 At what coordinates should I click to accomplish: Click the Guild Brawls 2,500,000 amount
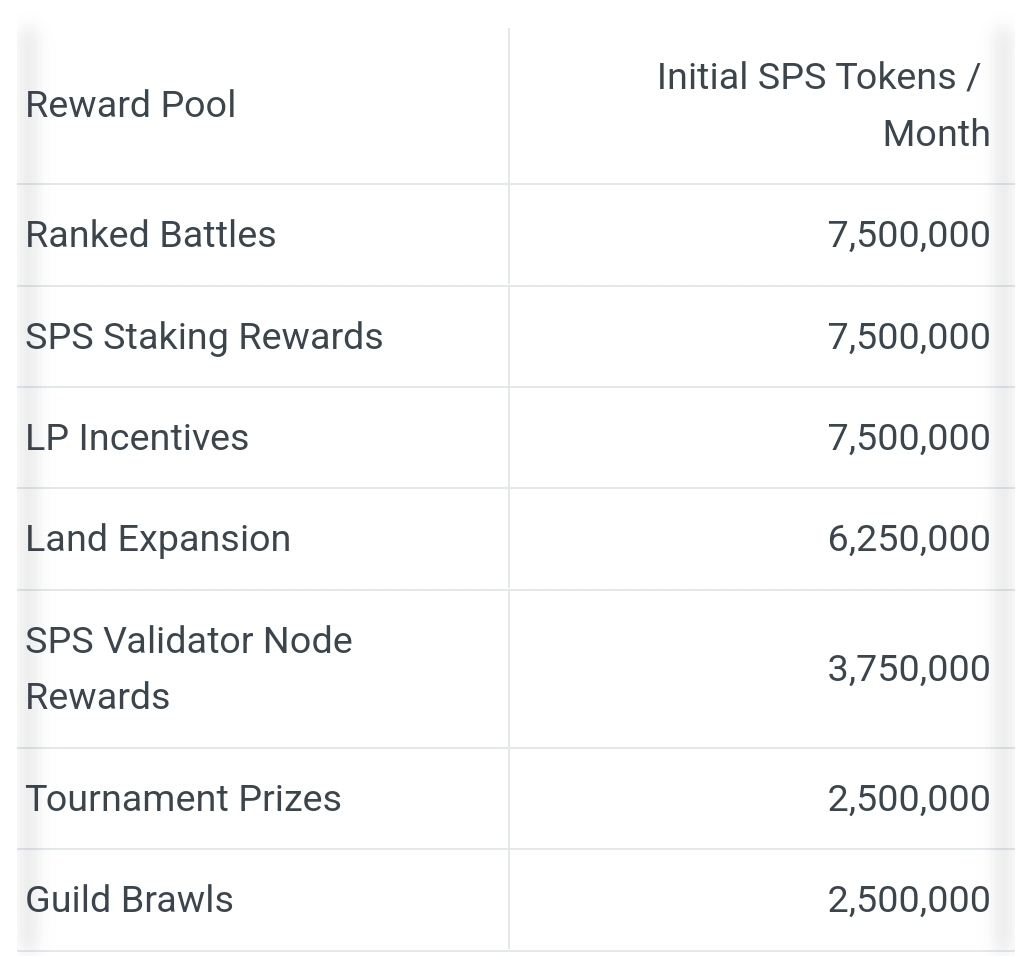pos(909,900)
